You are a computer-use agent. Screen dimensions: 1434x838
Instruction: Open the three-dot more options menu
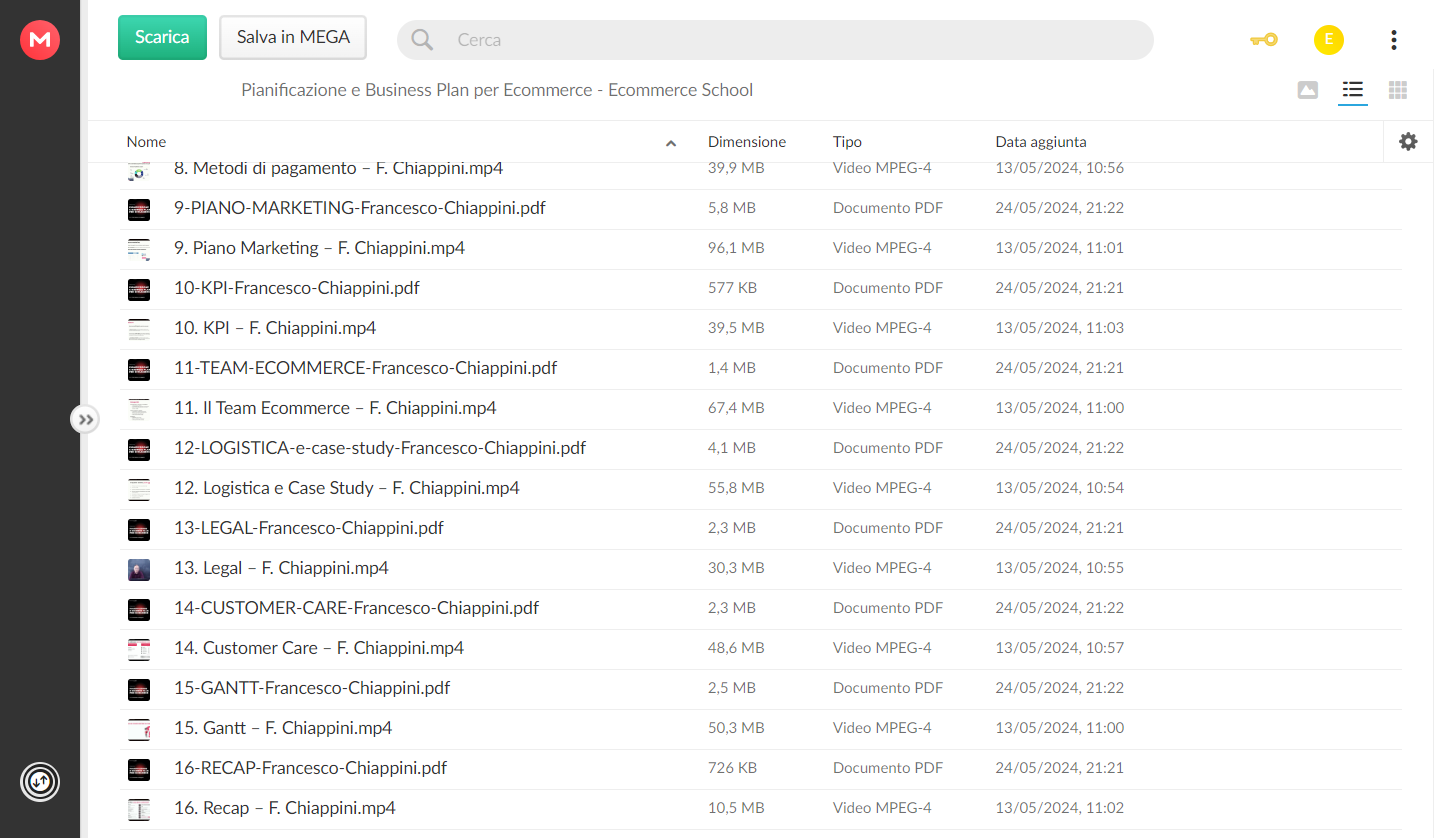(1394, 40)
